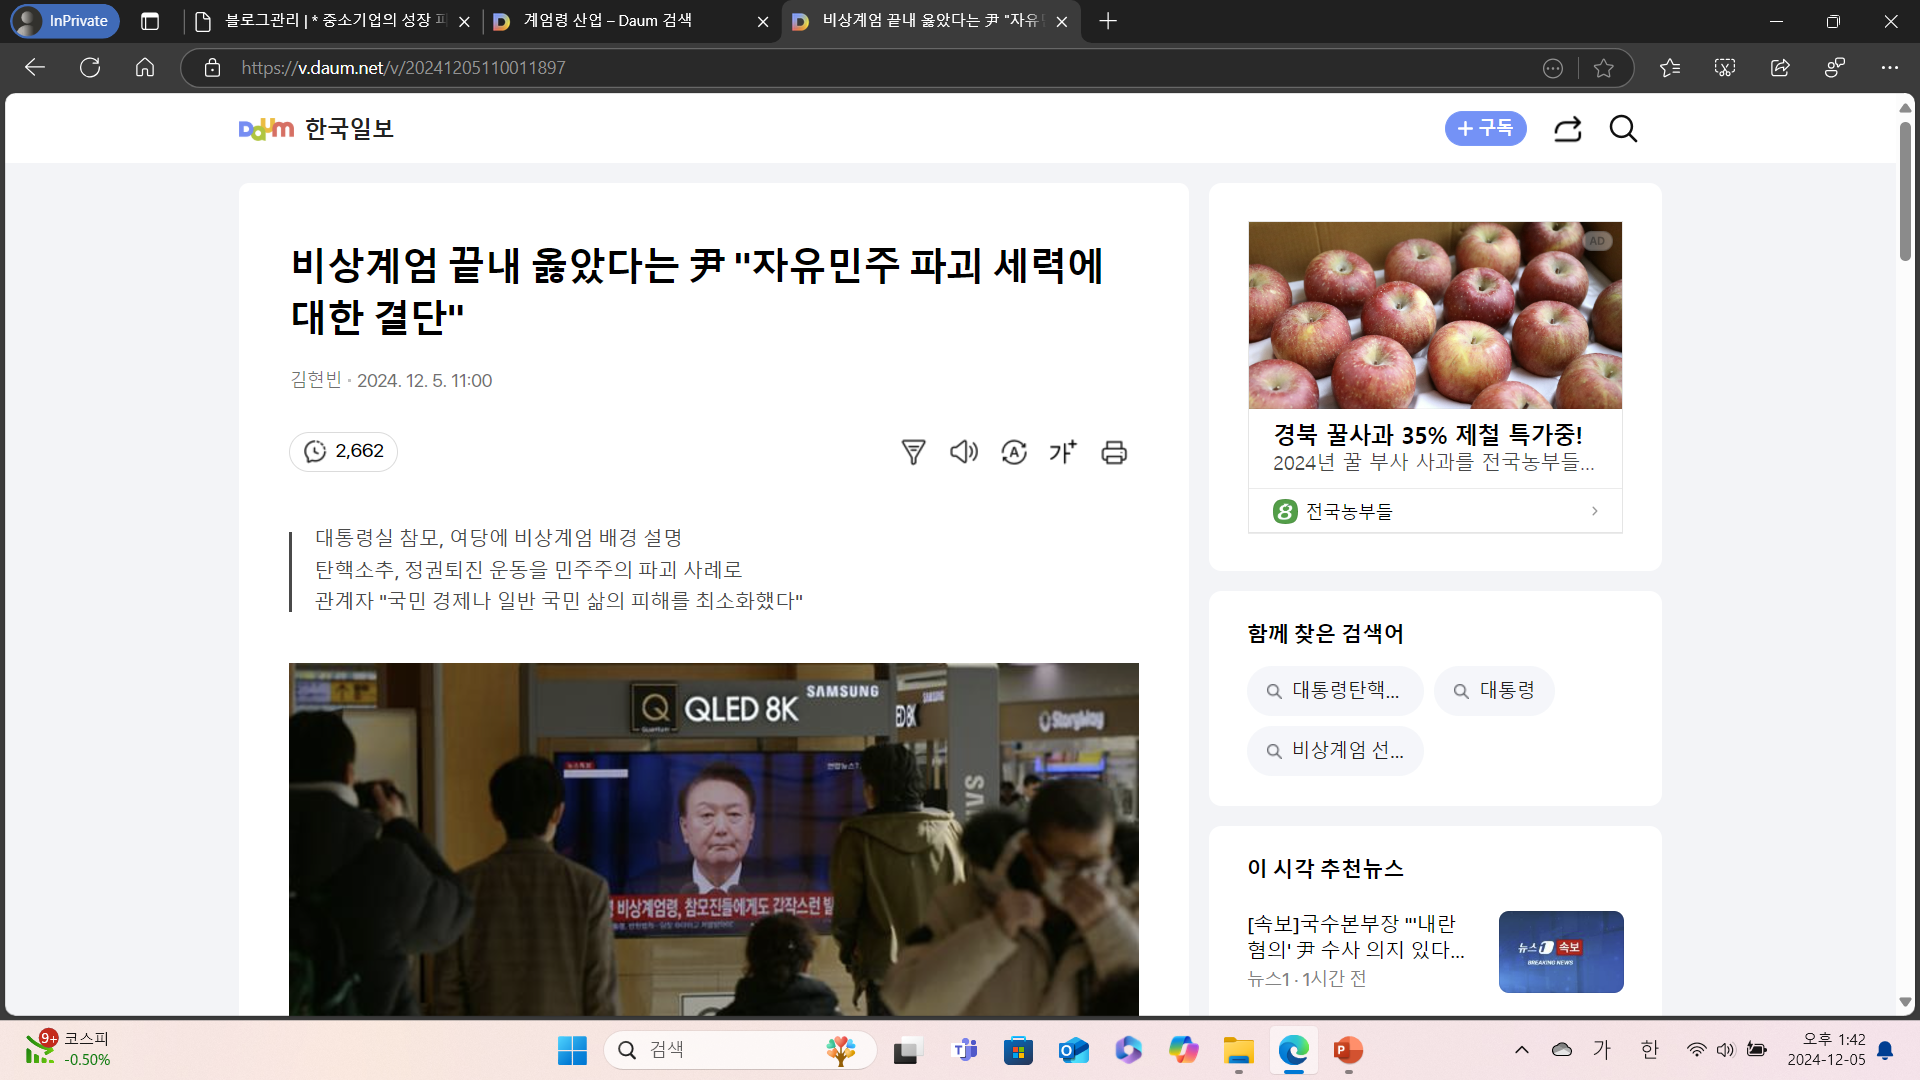This screenshot has height=1080, width=1920.
Task: Expand the 전국농부들 ad arrow
Action: 1594,511
